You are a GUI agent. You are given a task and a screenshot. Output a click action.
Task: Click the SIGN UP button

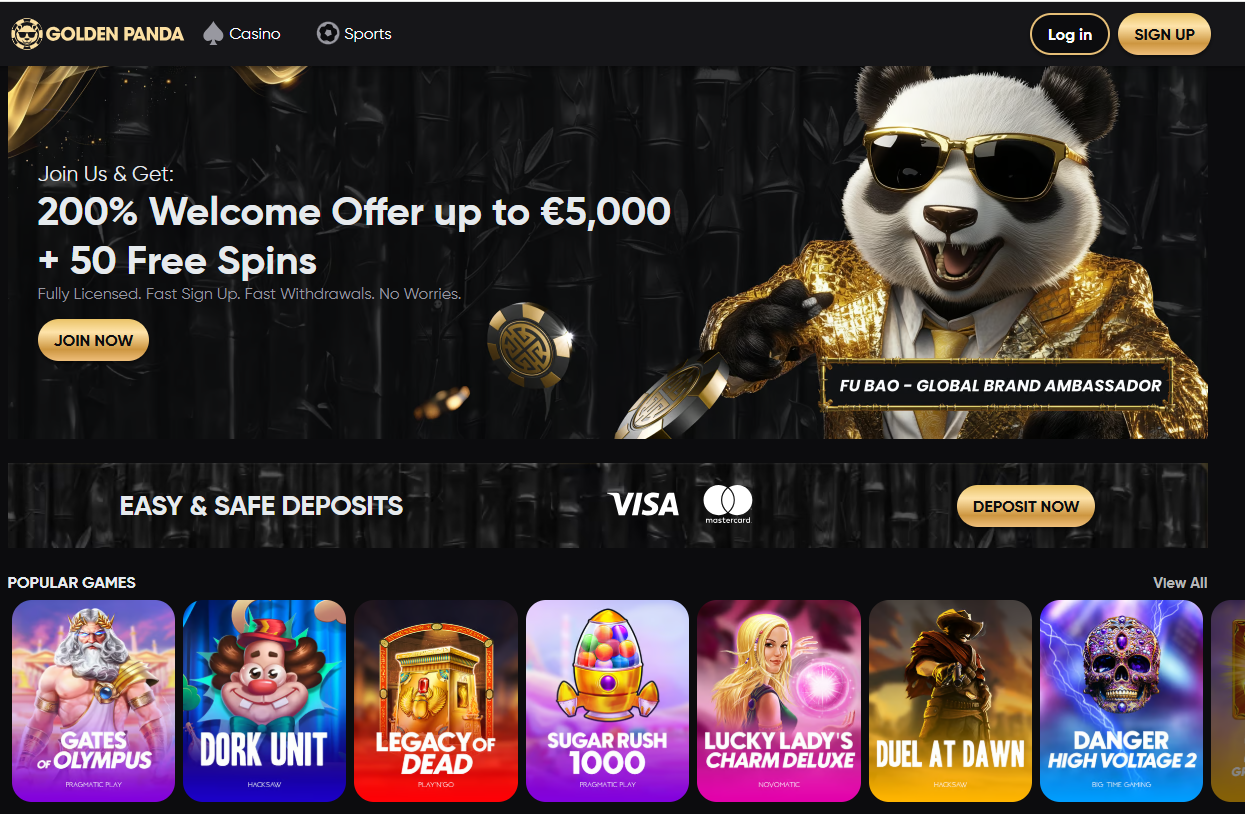pos(1164,34)
